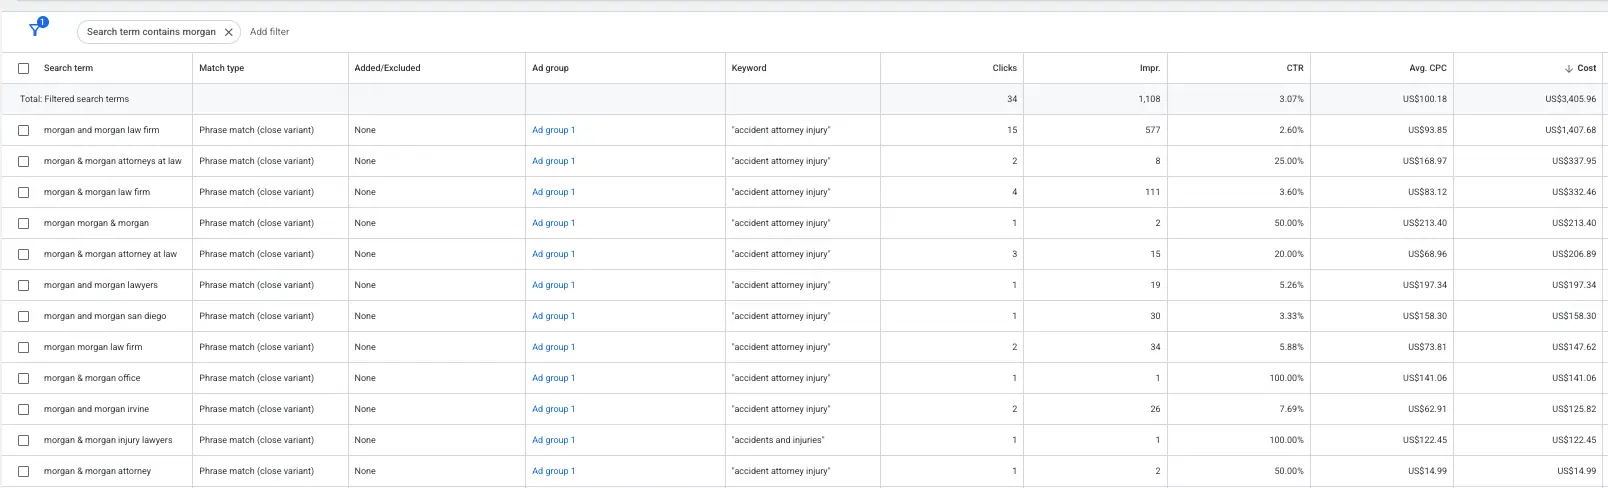Click the keyword "accidents and injuries"
1608x488 pixels.
point(778,440)
